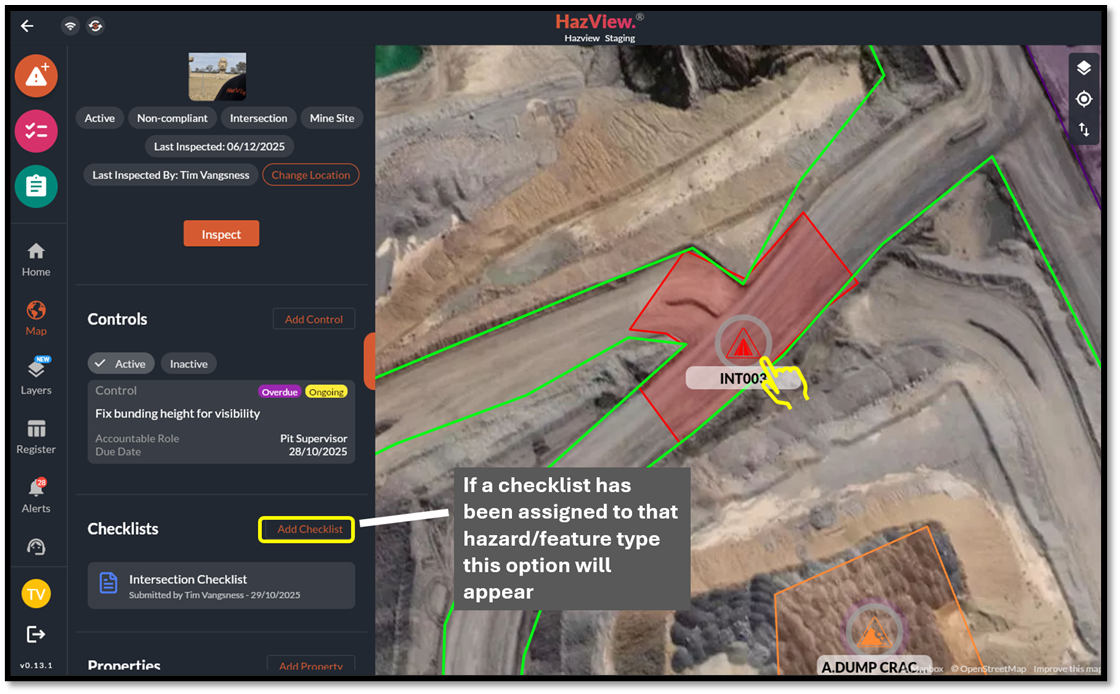Switch to the Inactive controls filter

point(188,364)
